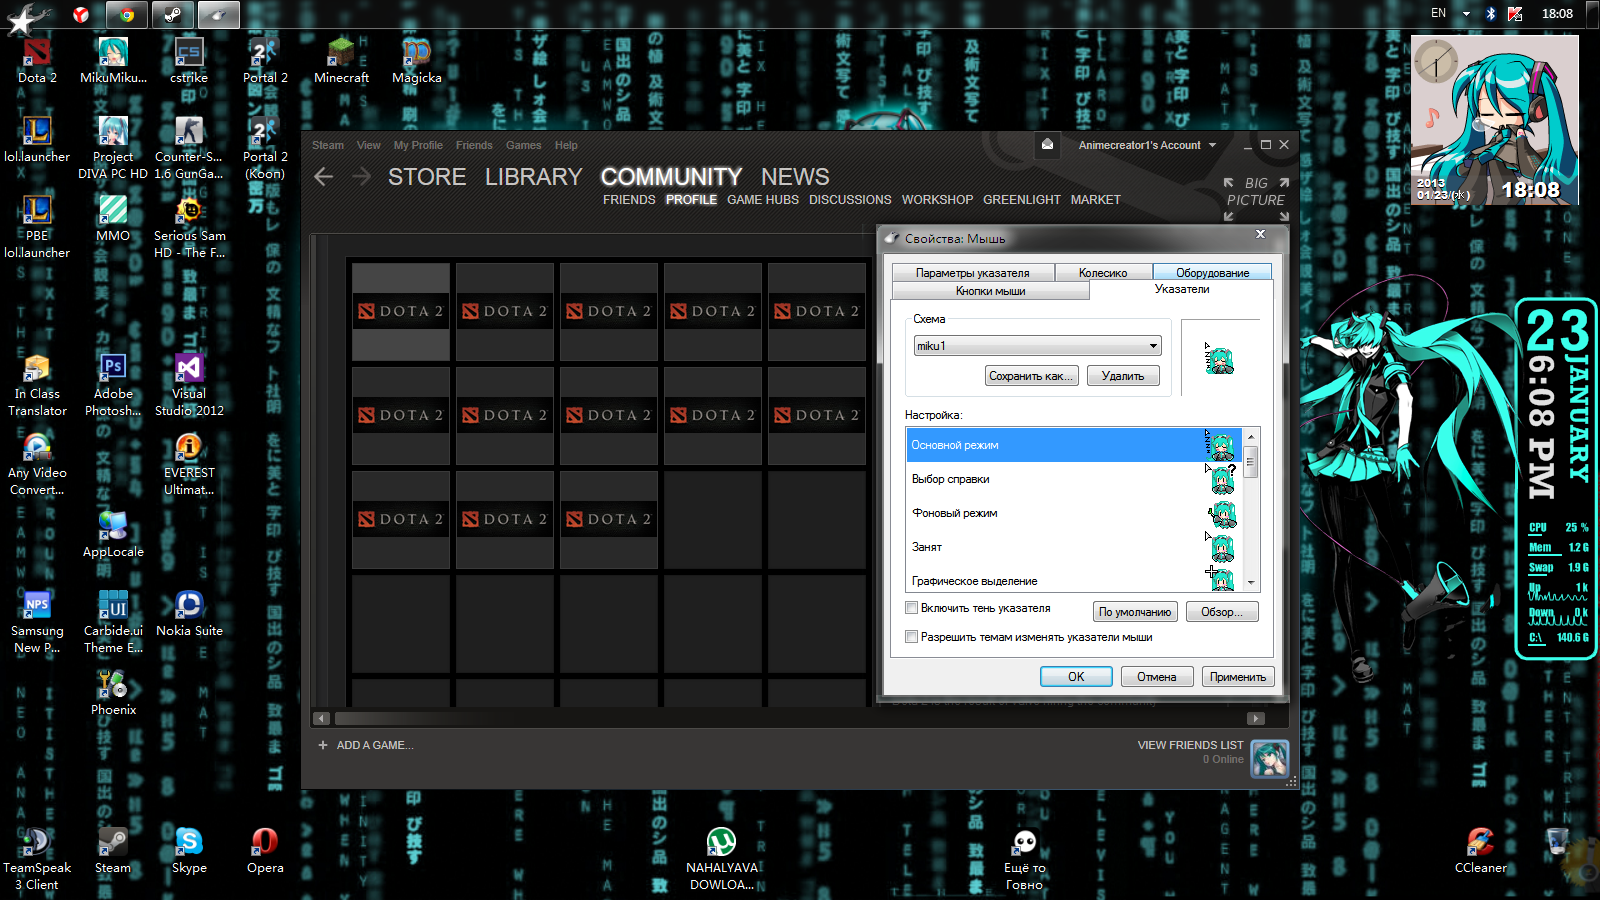The height and width of the screenshot is (900, 1600).
Task: Click OK in mouse properties
Action: pyautogui.click(x=1076, y=677)
